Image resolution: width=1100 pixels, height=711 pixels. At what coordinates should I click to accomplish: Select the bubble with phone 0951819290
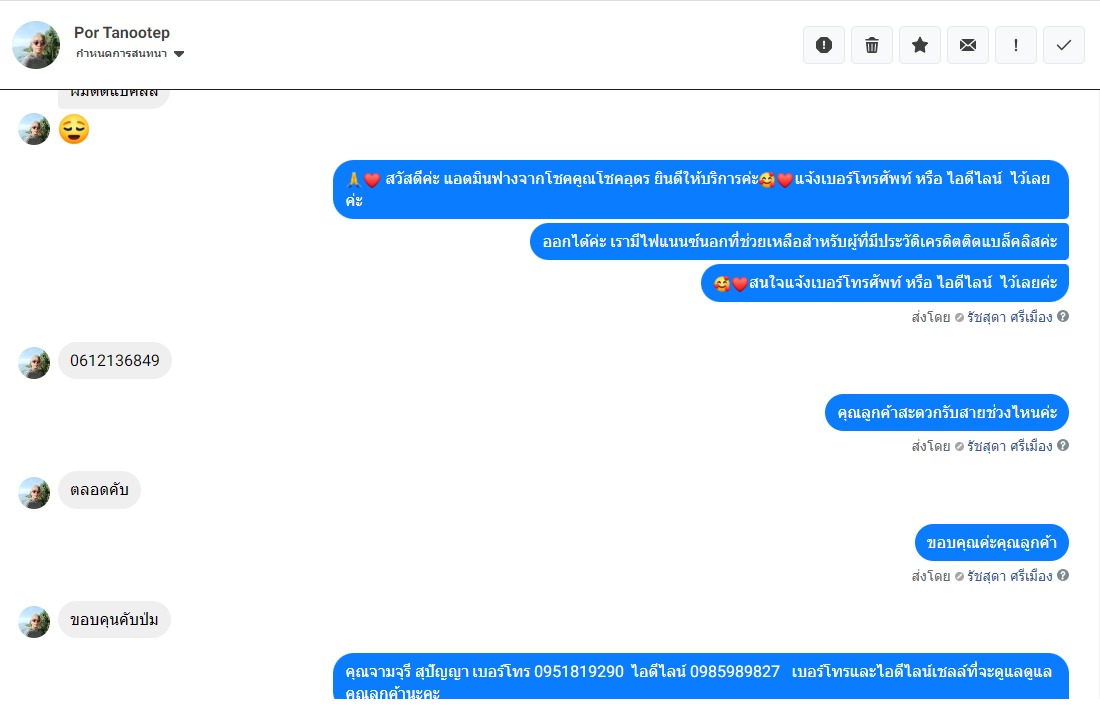[701, 677]
